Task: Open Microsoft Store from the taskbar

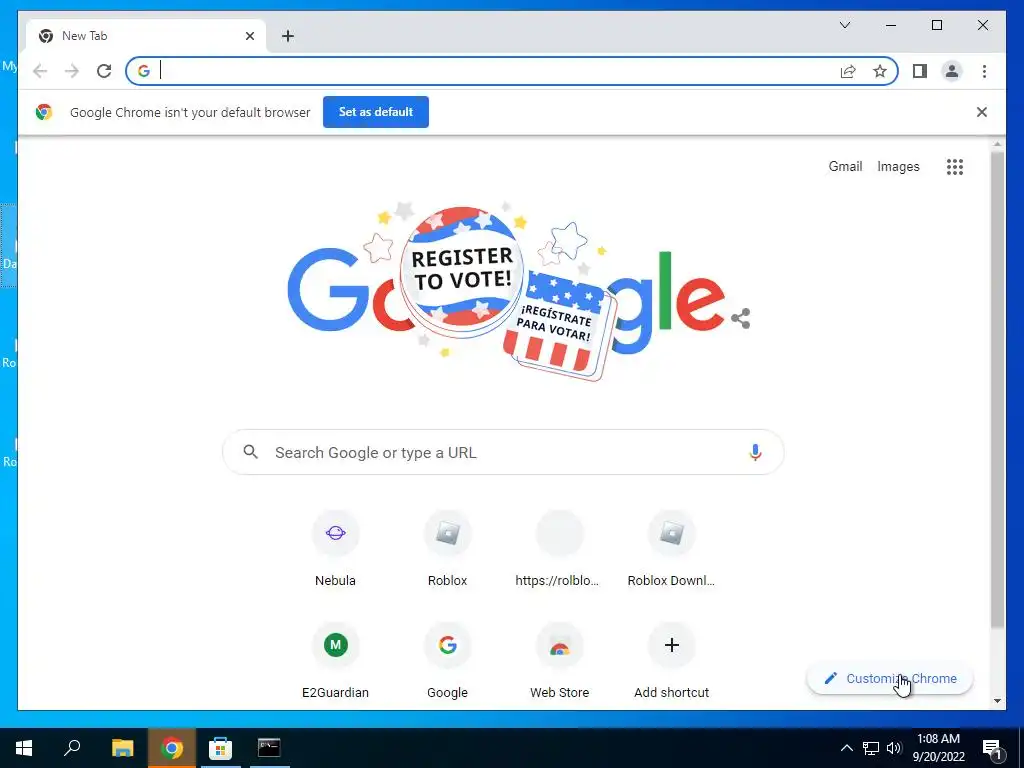Action: pyautogui.click(x=220, y=748)
